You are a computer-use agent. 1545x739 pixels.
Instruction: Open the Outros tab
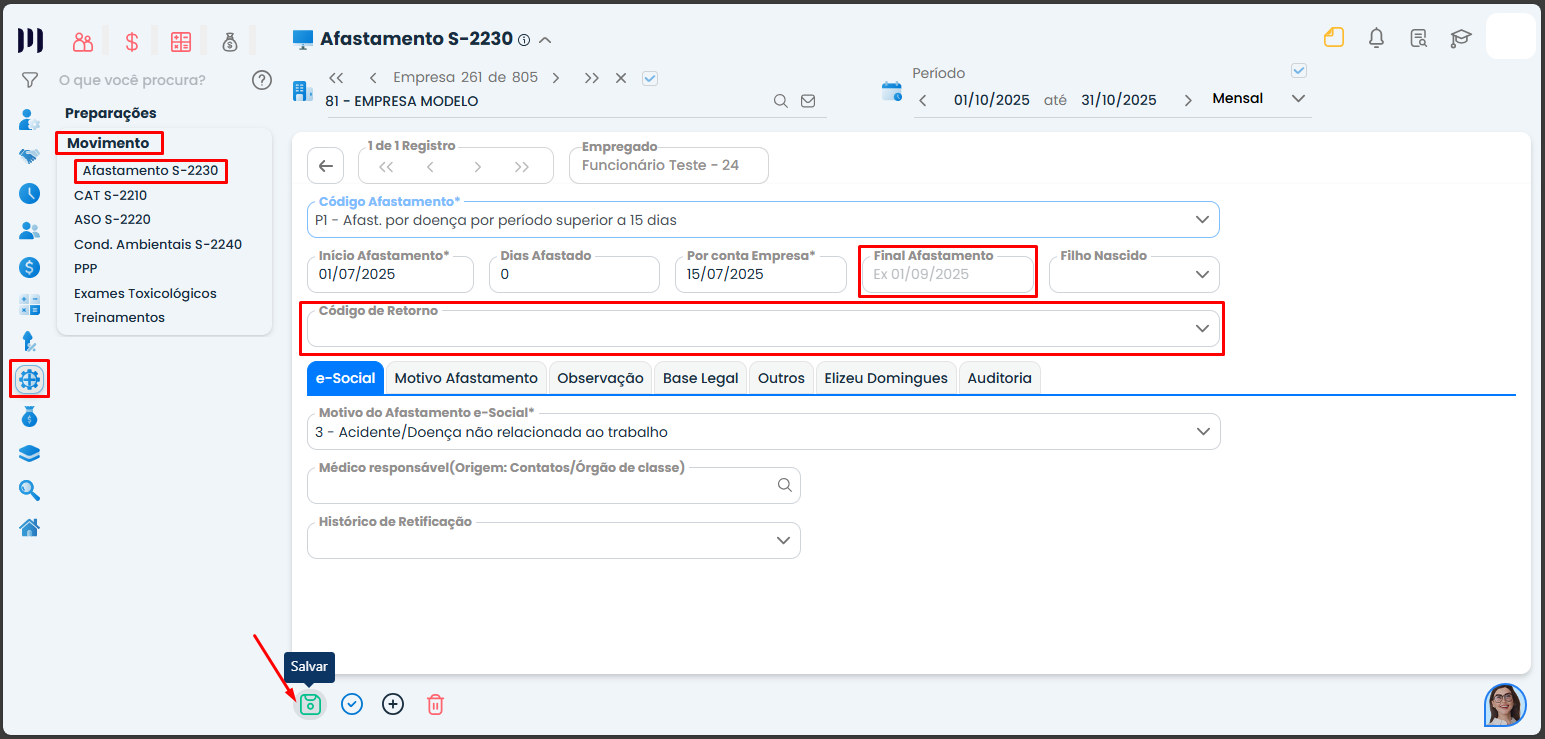[781, 378]
